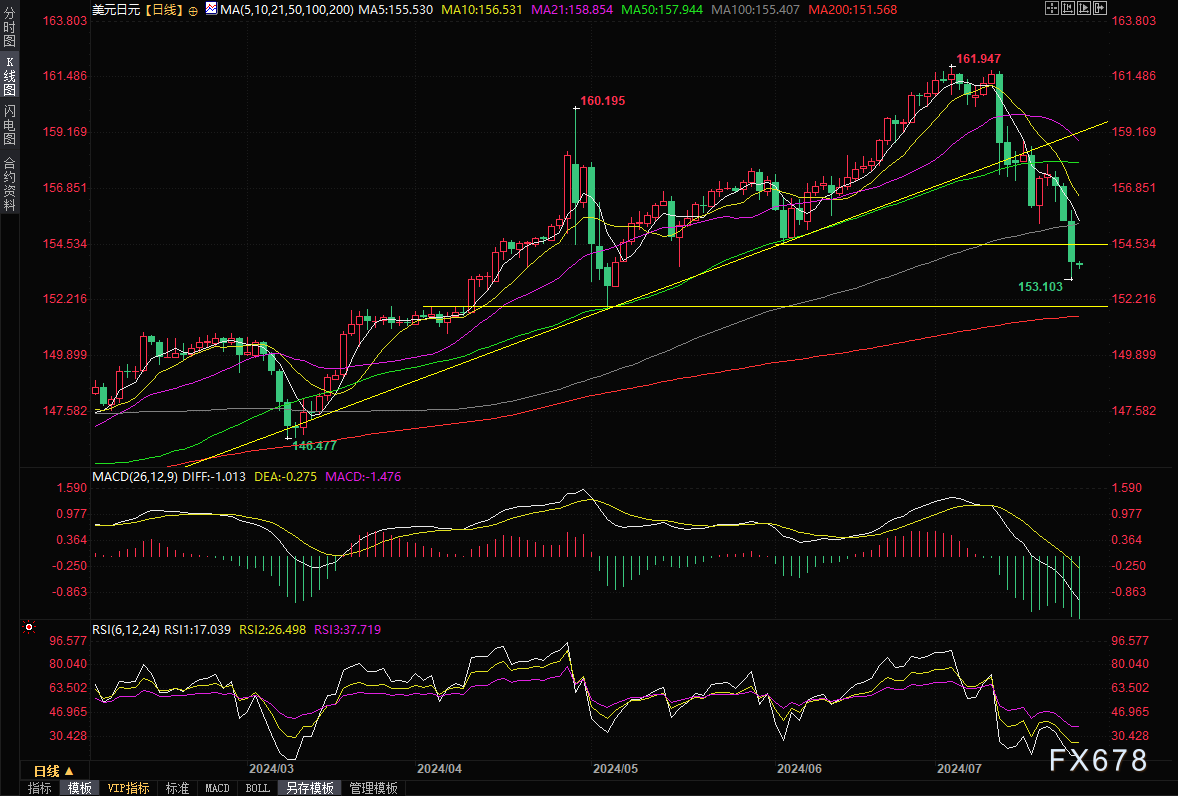Click the 153.103 low price label
Screen dimensions: 1178x796
[1041, 287]
